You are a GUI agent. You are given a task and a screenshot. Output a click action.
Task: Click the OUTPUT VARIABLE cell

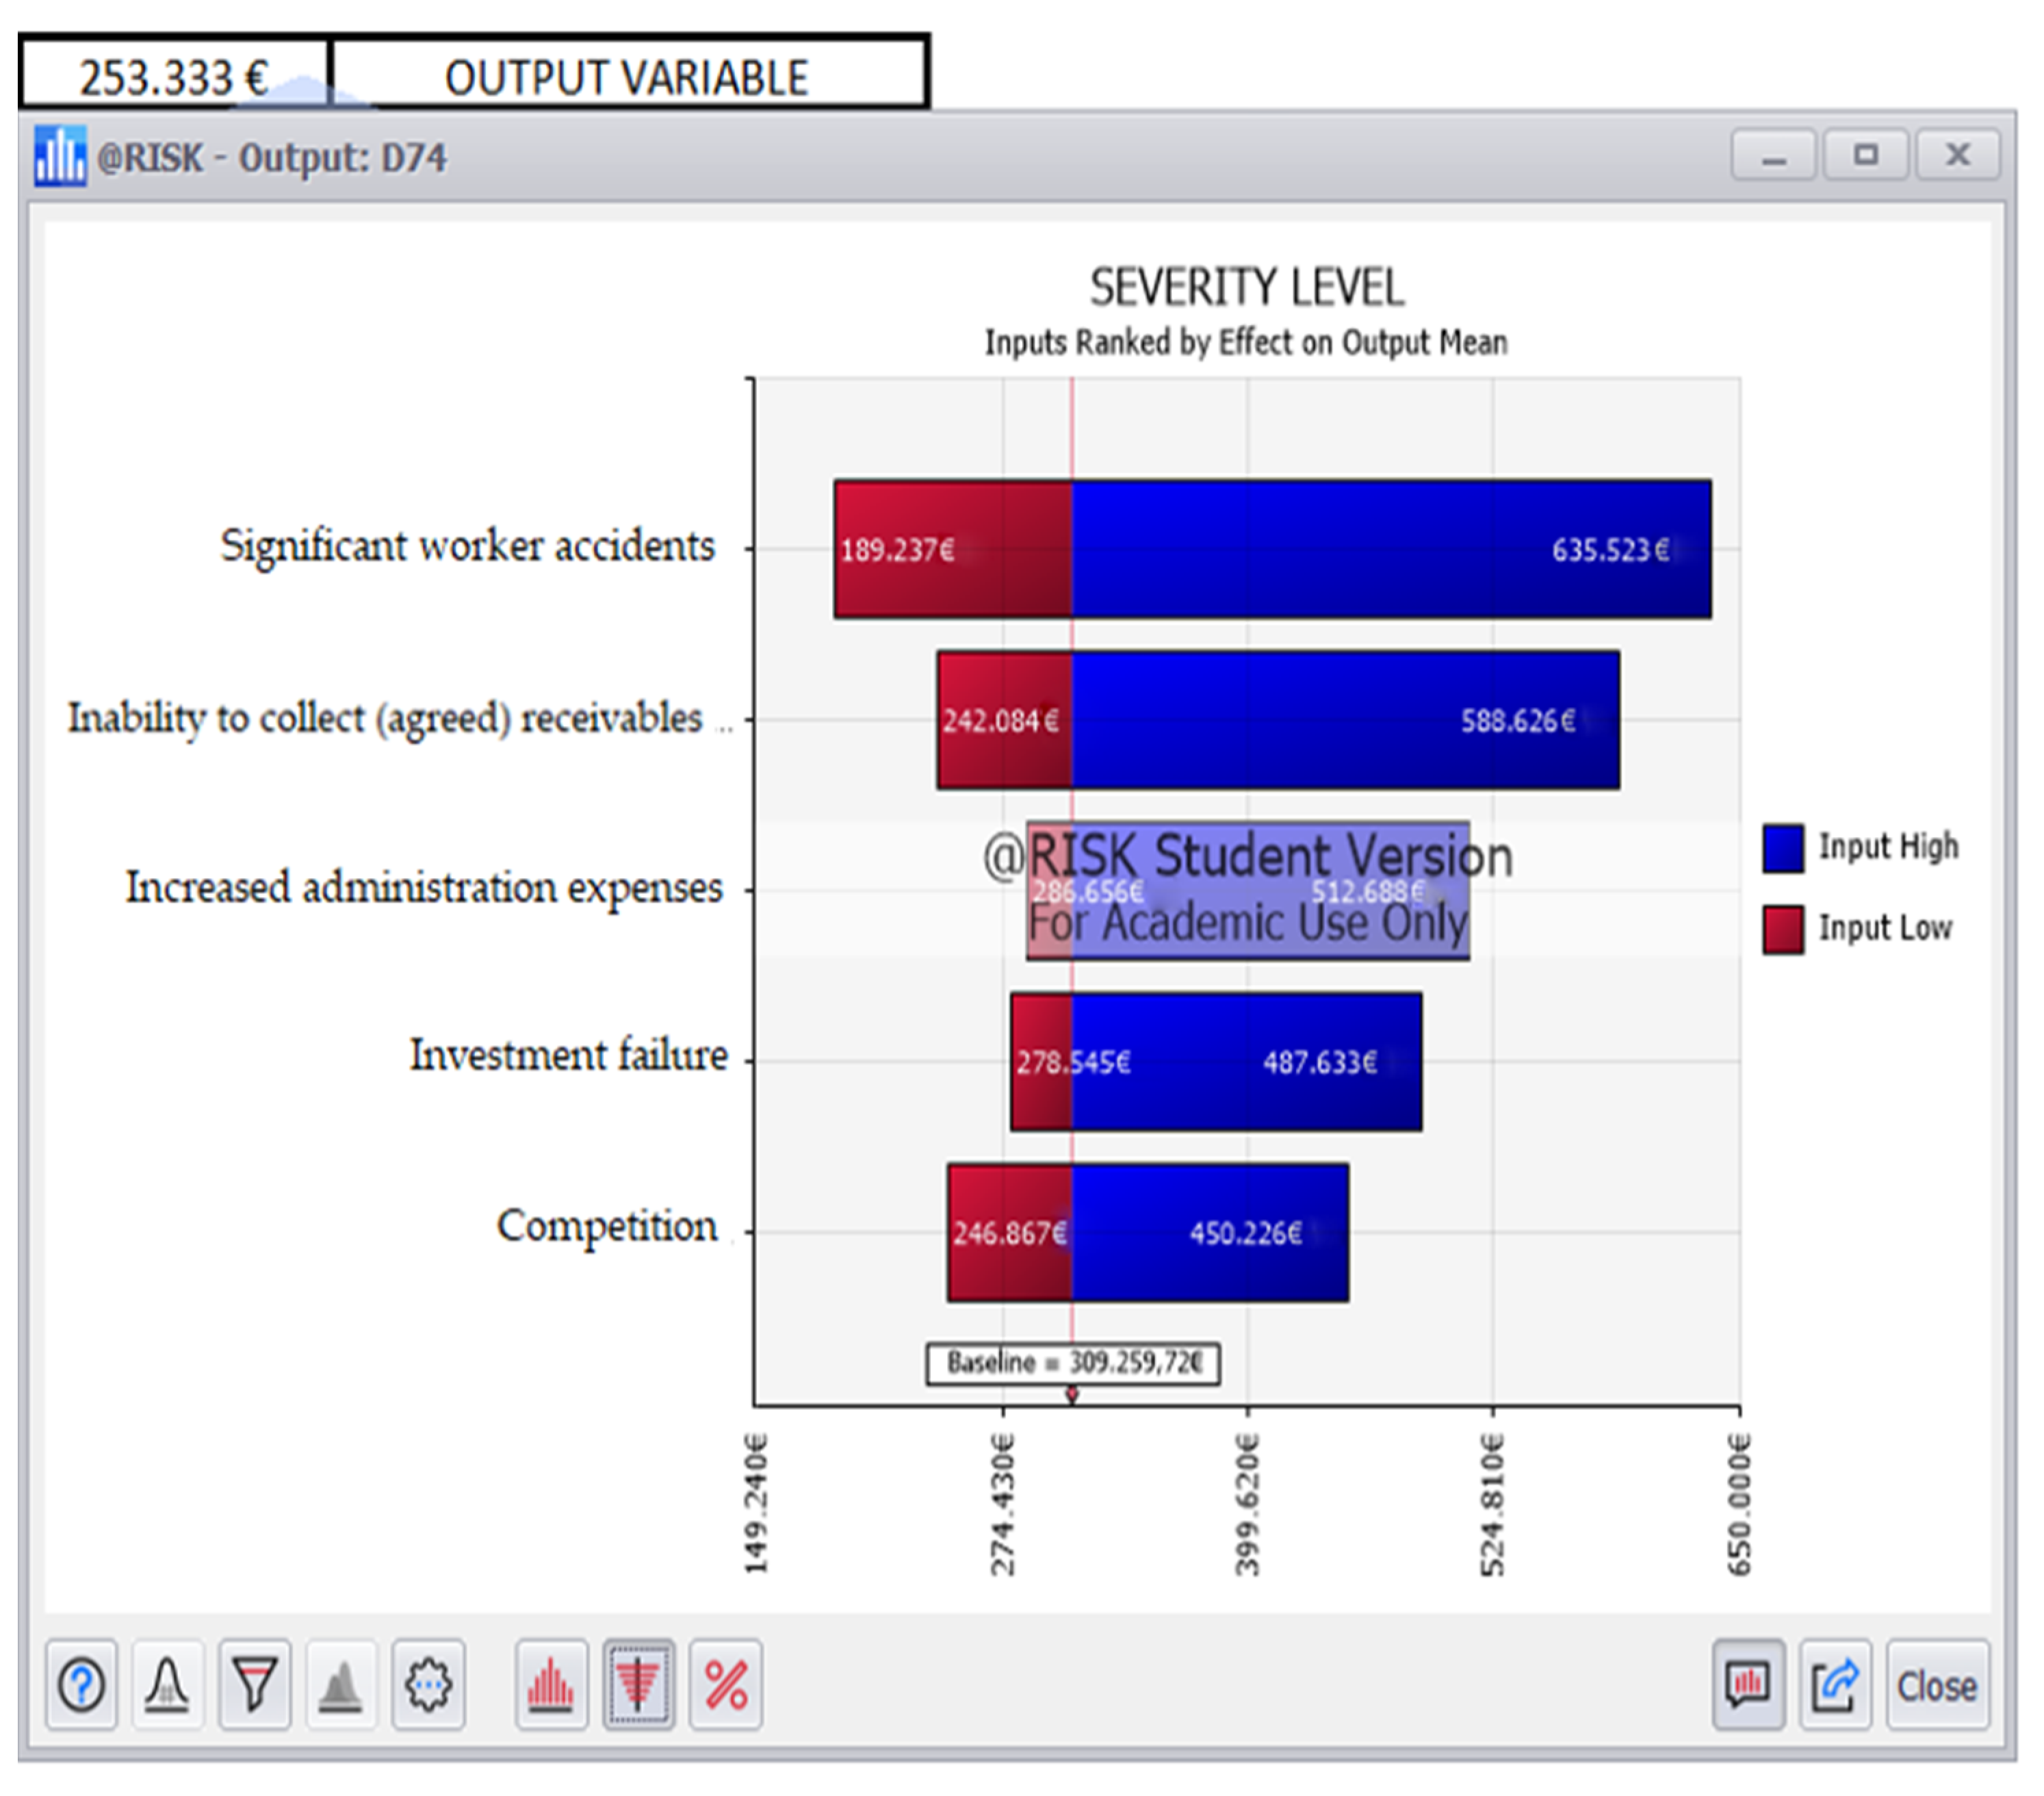click(x=627, y=77)
